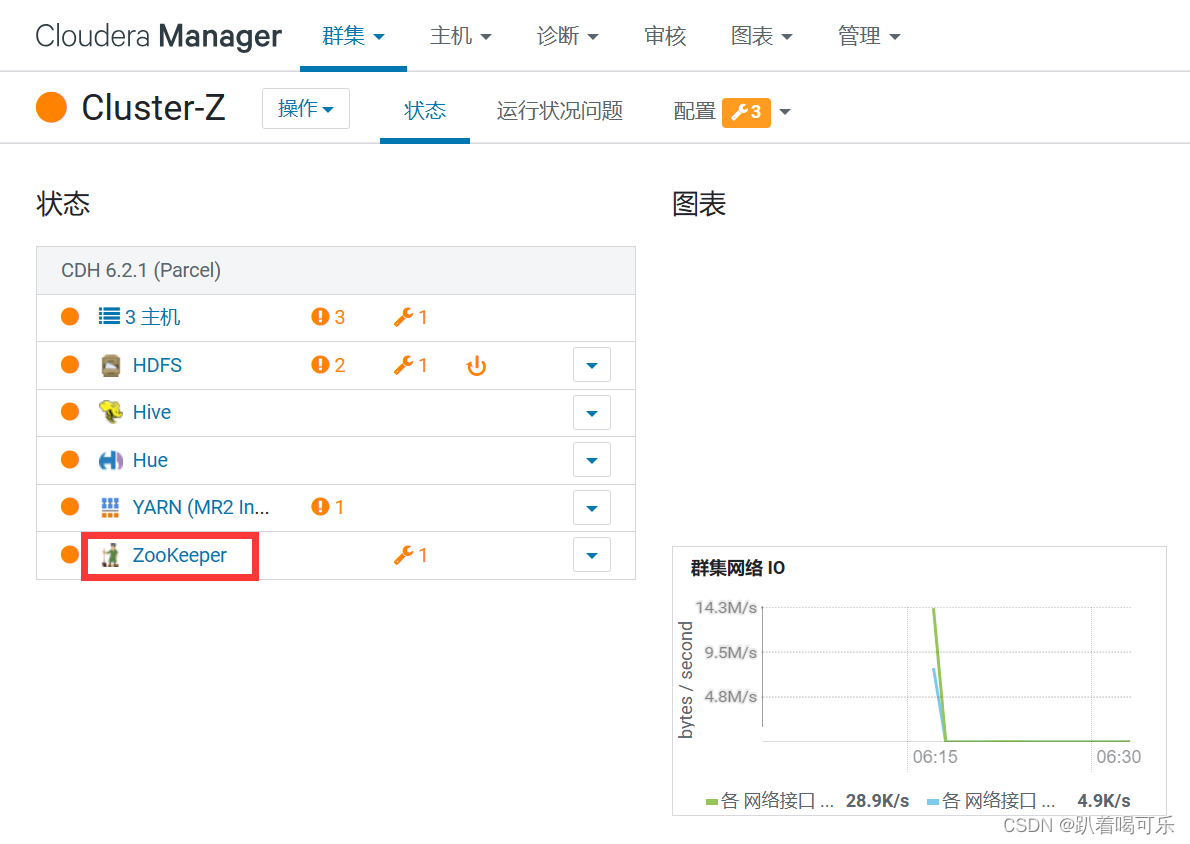Click the Hue health status dot
1190x844 pixels.
[70, 459]
